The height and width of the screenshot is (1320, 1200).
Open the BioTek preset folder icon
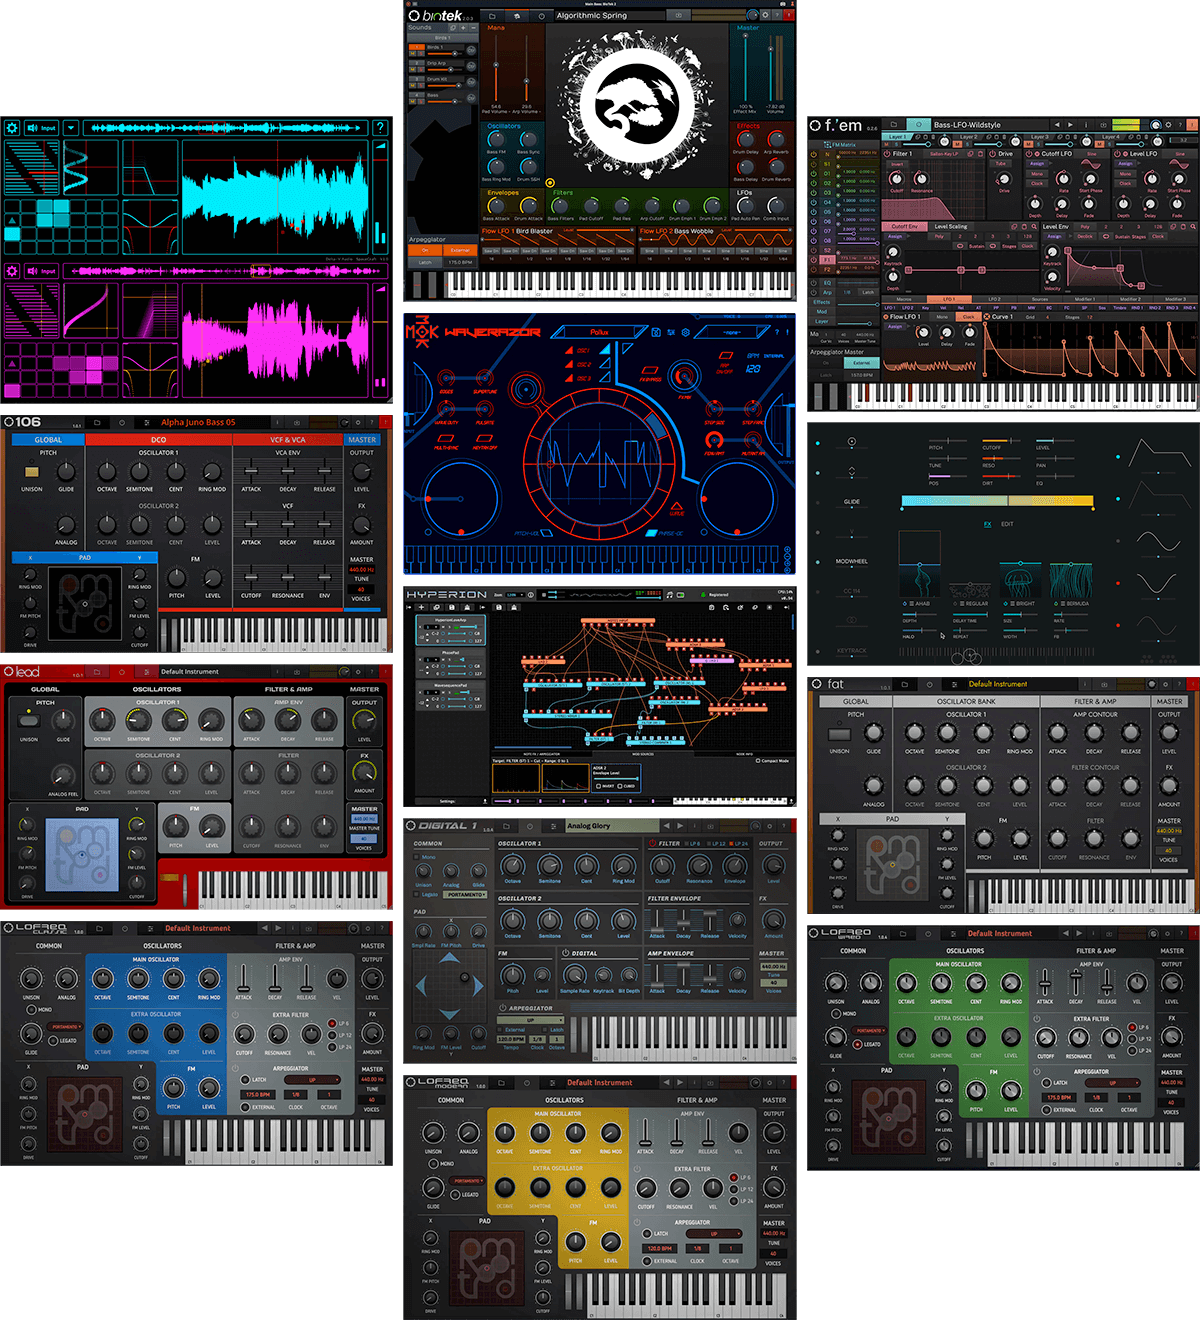point(492,16)
